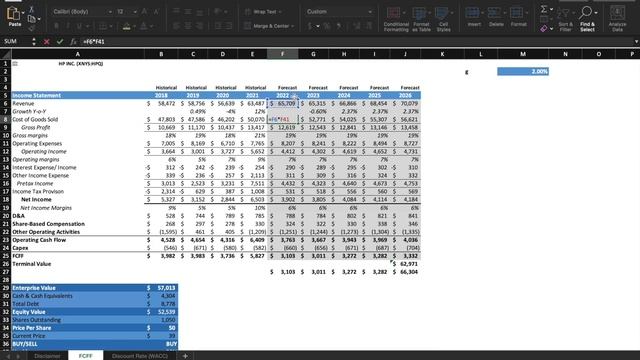Align cell content to top

coord(176,12)
